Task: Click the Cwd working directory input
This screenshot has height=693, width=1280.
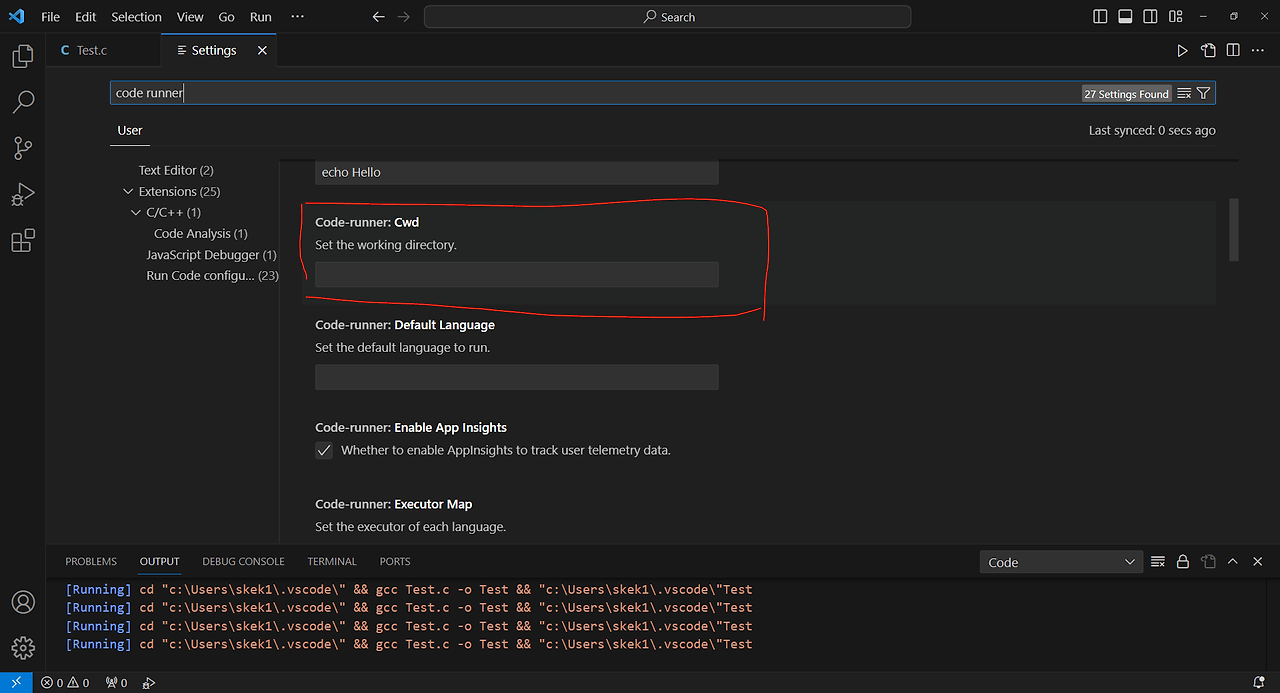Action: click(x=517, y=275)
